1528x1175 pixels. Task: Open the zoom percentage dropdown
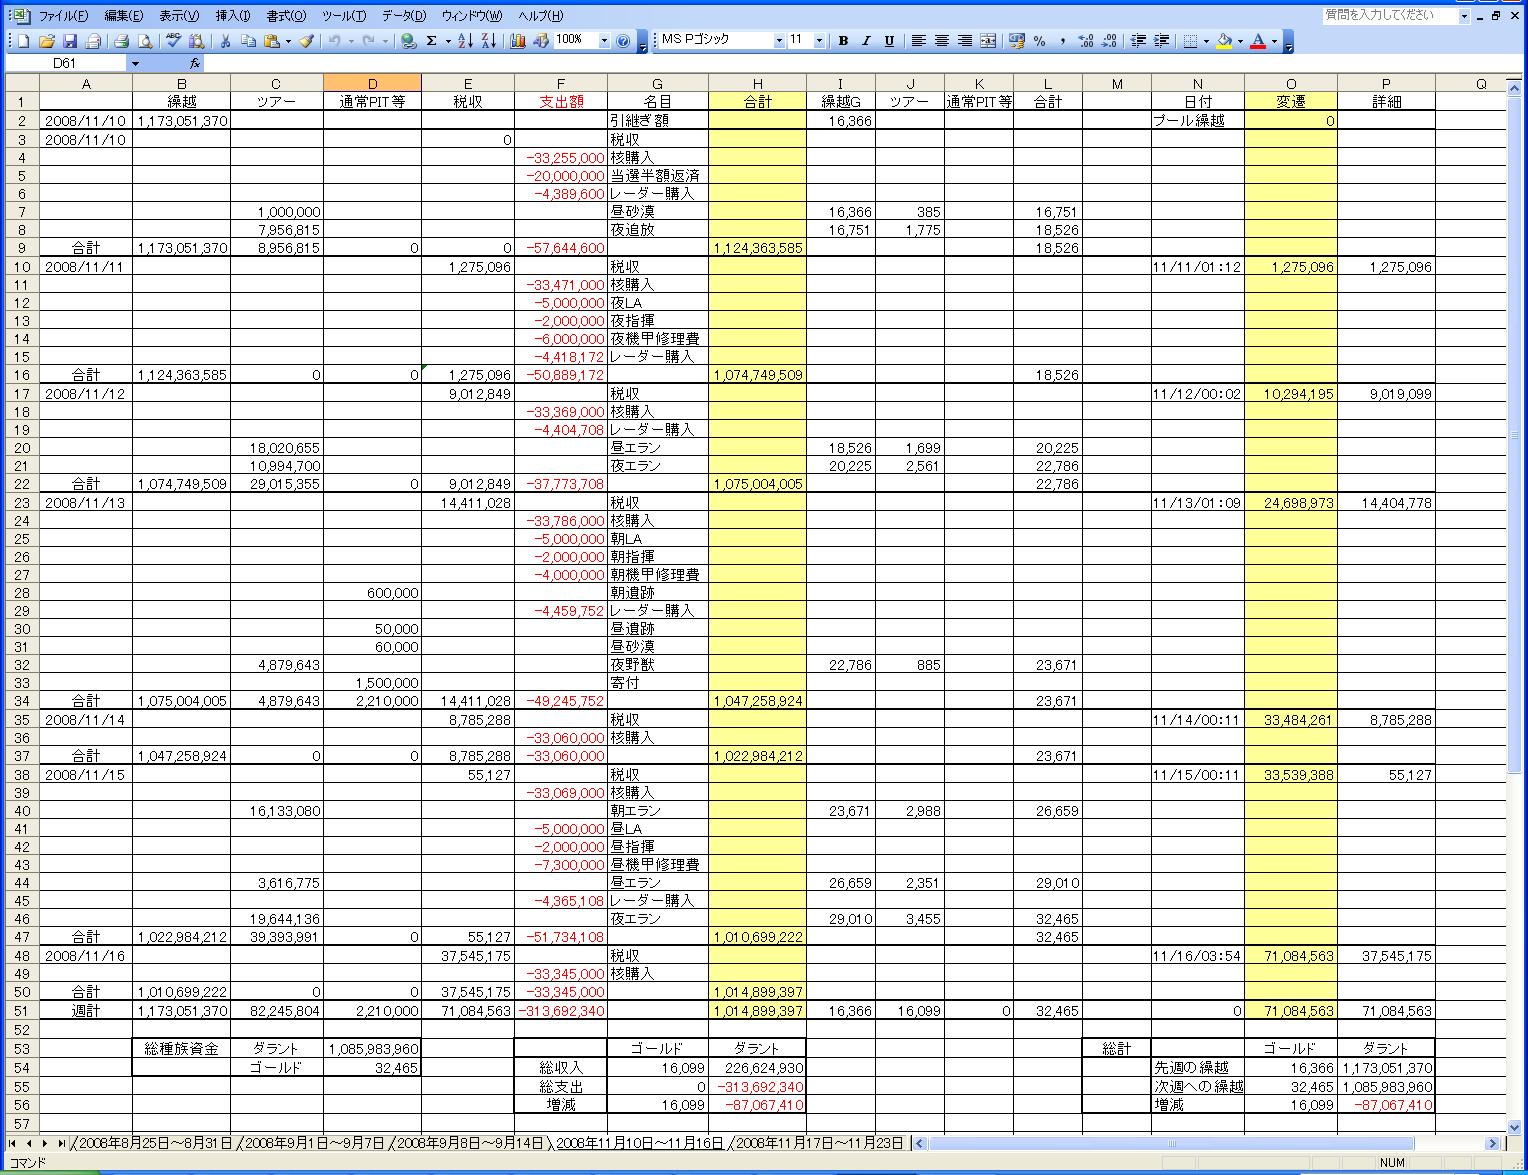[x=604, y=41]
